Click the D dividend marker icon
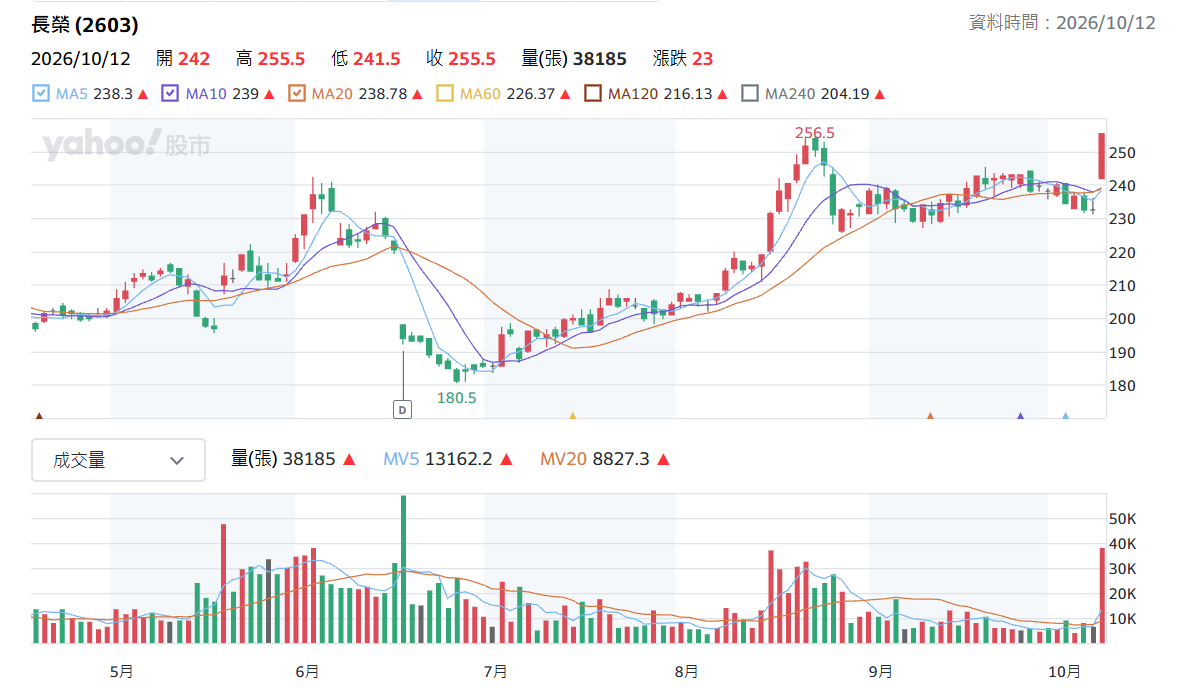 coord(402,410)
